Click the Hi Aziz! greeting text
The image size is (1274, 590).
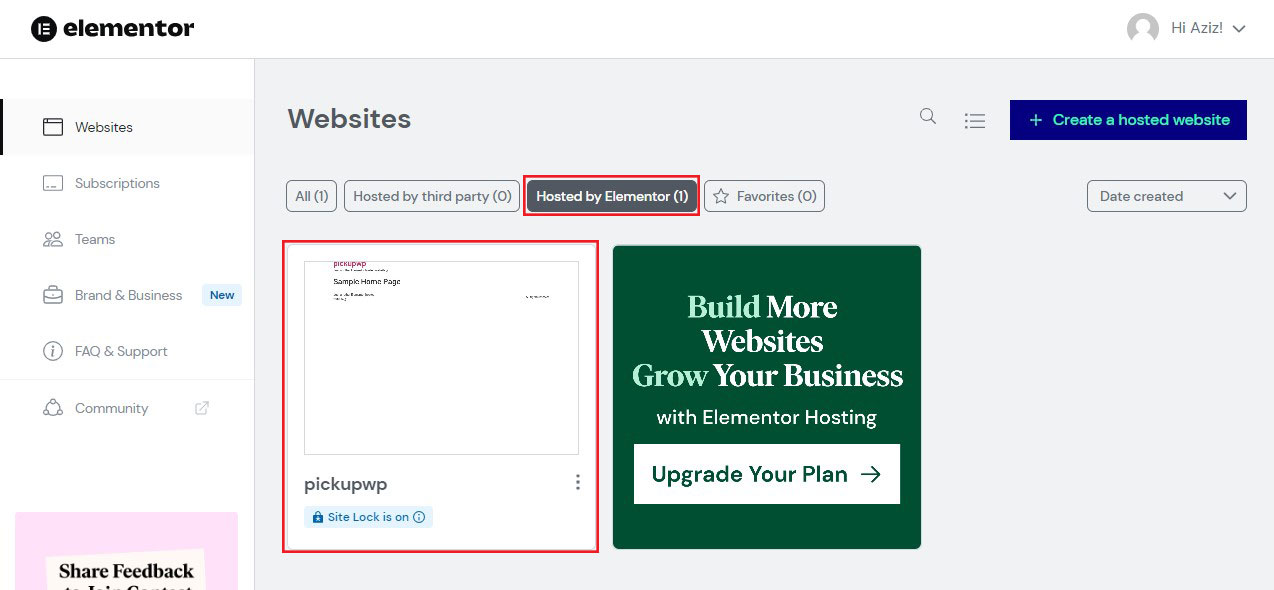(1197, 28)
